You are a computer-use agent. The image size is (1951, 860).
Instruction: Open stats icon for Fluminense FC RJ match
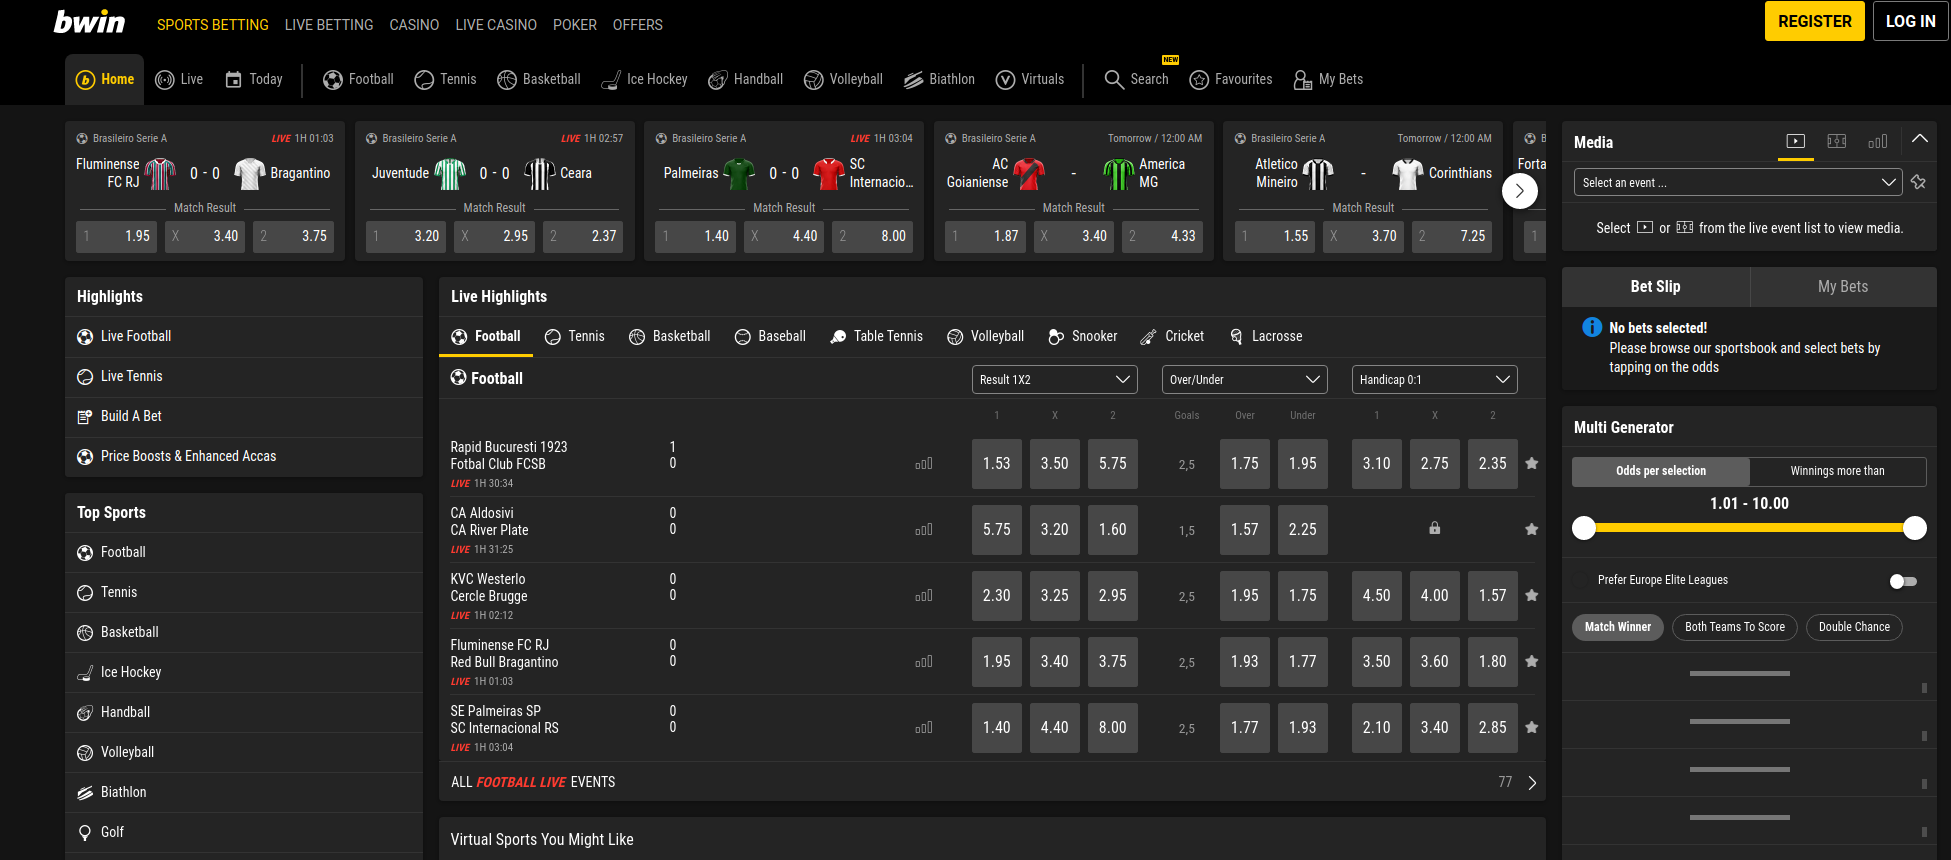(x=923, y=662)
